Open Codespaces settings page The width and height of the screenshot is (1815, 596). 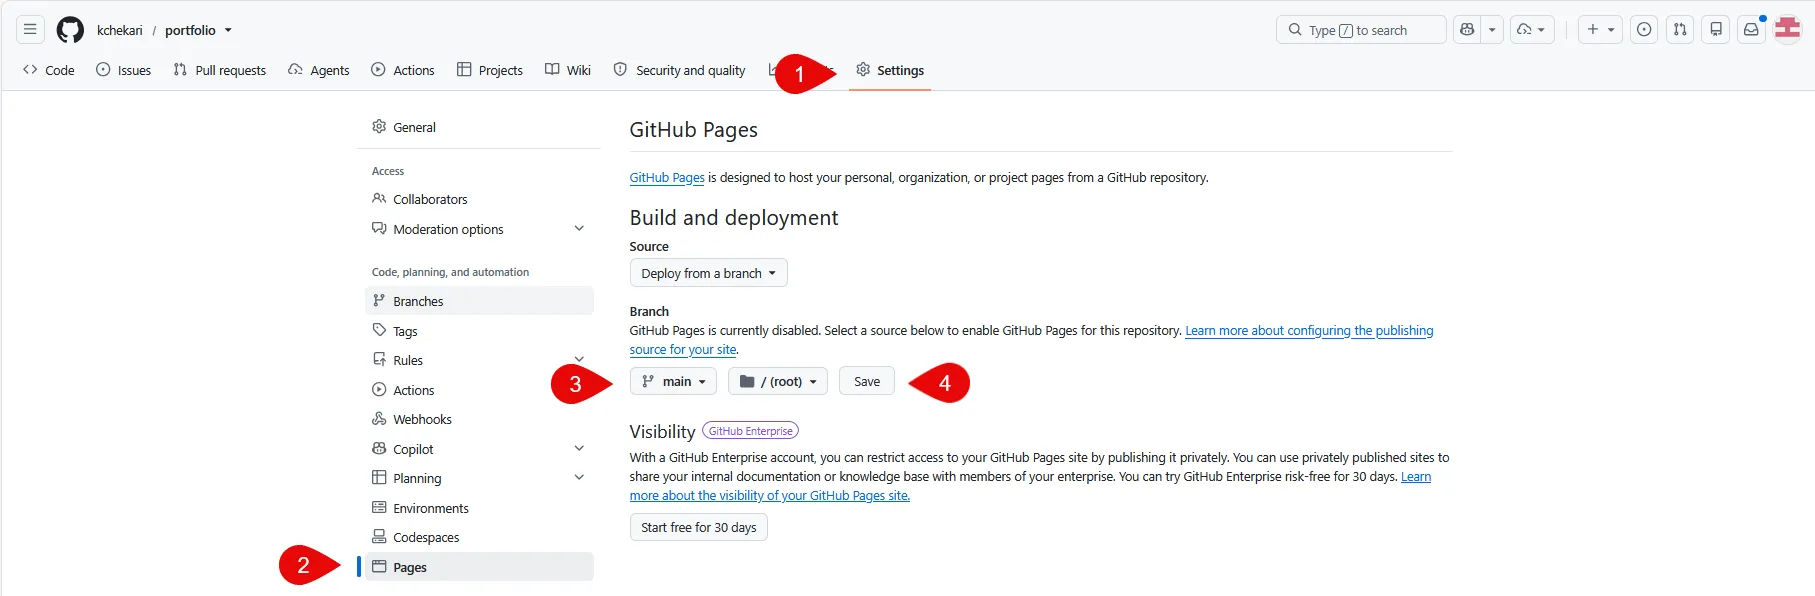[479, 537]
